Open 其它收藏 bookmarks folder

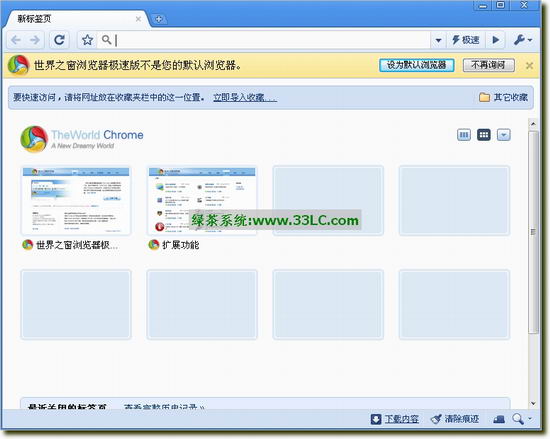click(503, 97)
